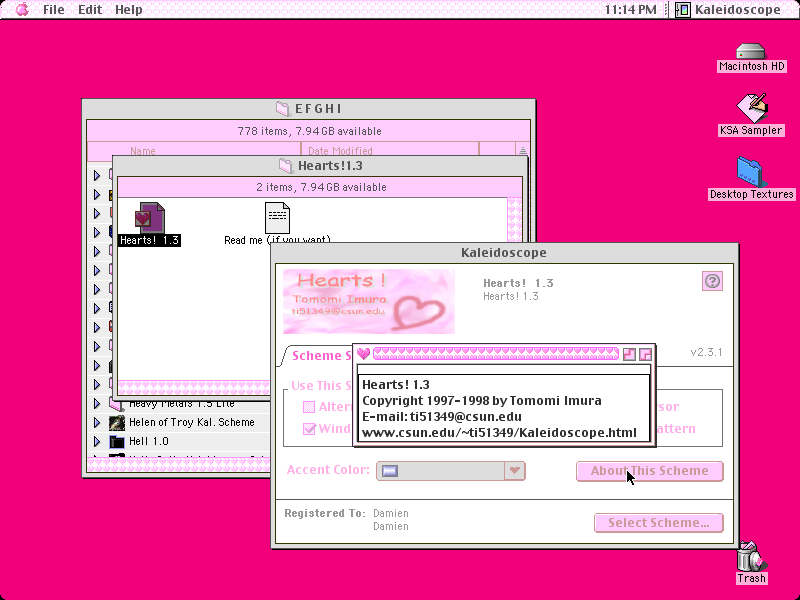Toggle the unchecked Alter… checkbox
The image size is (800, 600).
(309, 407)
